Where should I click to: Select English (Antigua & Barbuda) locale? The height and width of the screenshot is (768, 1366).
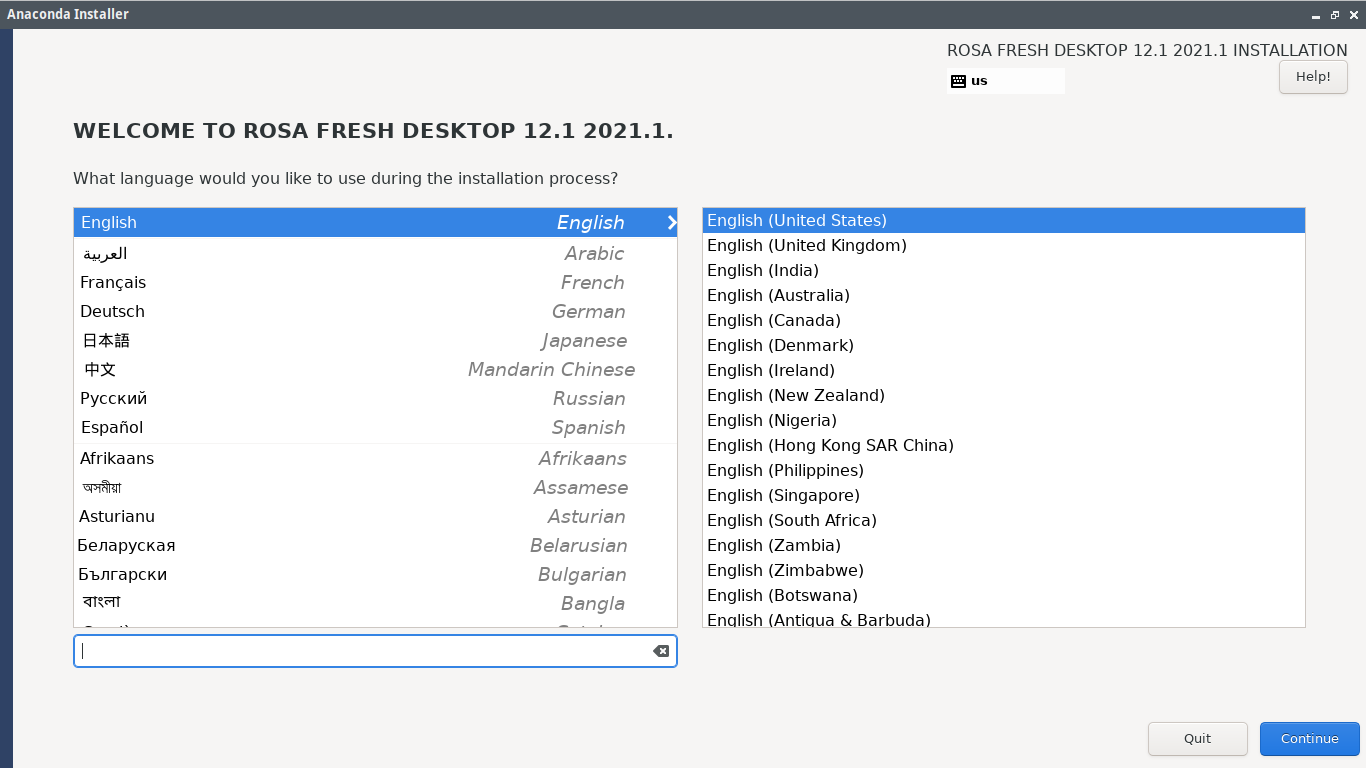(1004, 618)
